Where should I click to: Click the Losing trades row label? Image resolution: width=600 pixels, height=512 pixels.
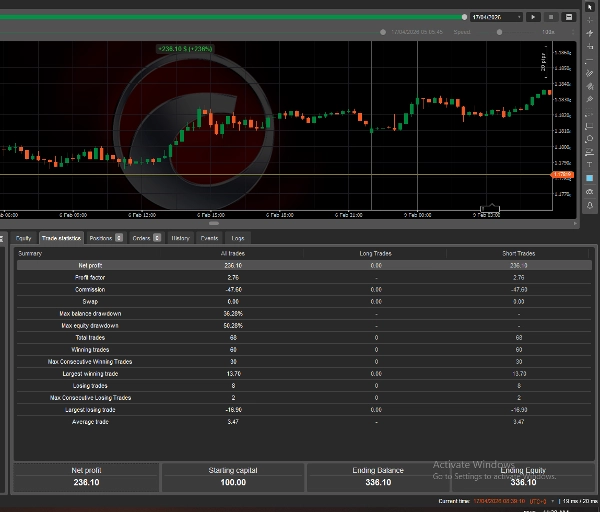coord(90,386)
